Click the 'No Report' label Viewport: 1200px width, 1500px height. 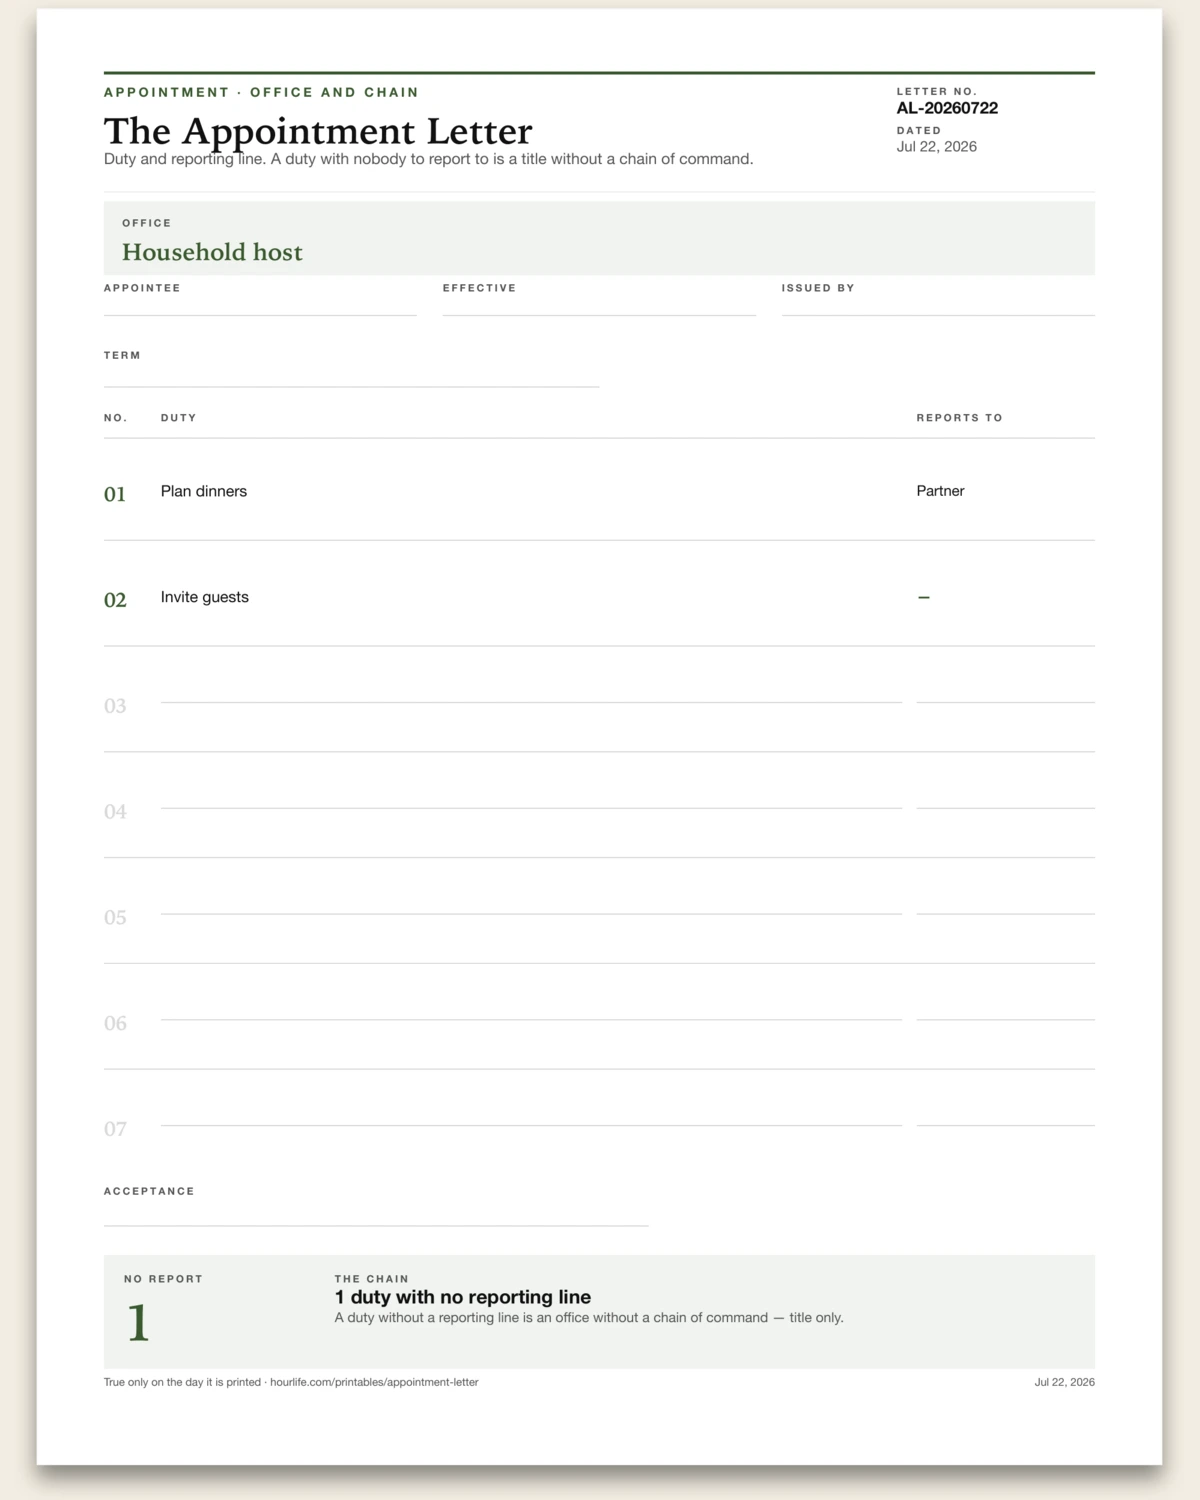163,1279
